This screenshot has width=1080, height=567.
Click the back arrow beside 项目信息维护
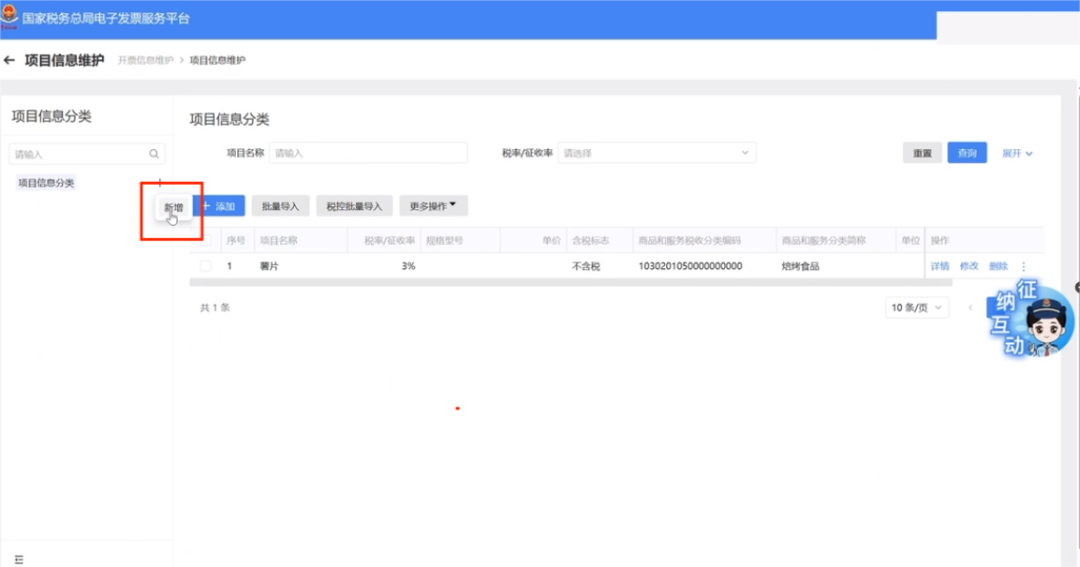pyautogui.click(x=9, y=61)
